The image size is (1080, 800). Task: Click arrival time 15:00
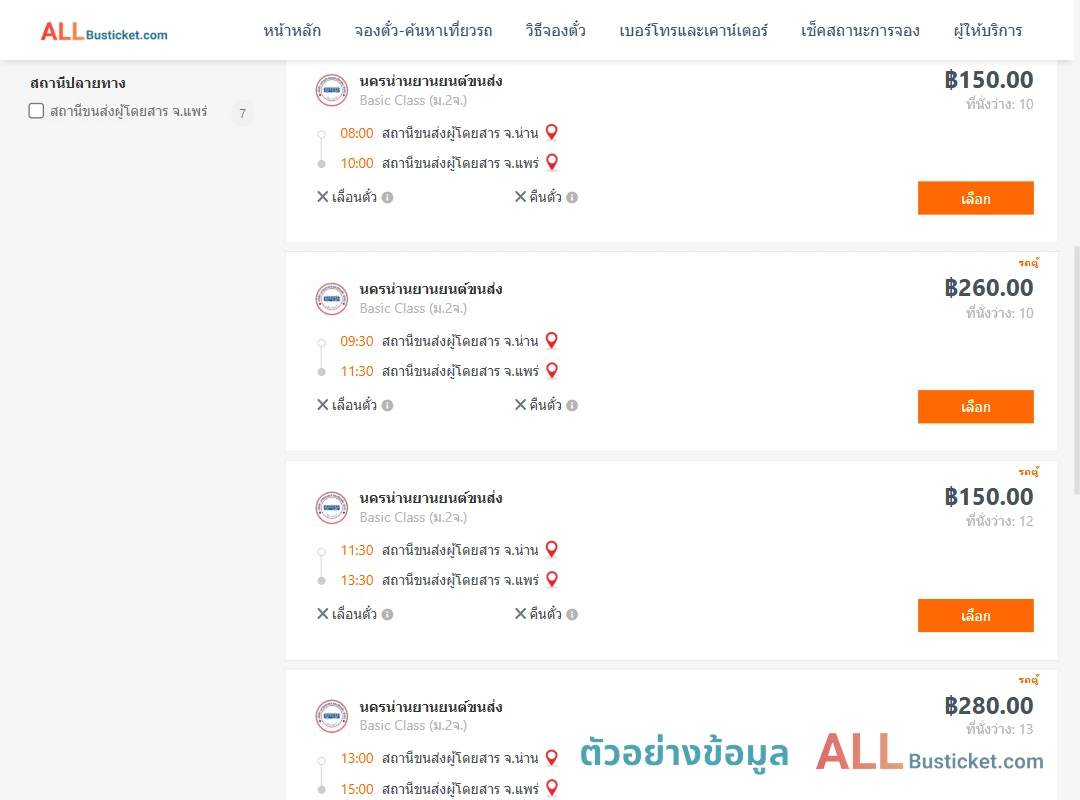[x=357, y=790]
